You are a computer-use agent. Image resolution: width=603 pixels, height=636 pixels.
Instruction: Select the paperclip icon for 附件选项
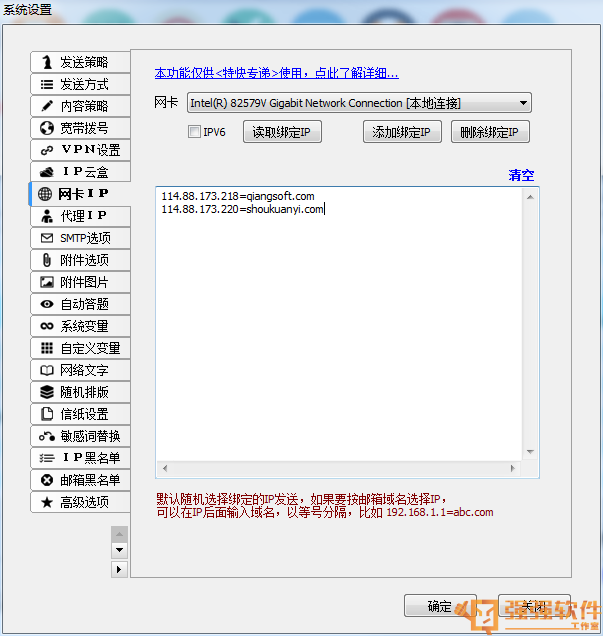[x=47, y=260]
